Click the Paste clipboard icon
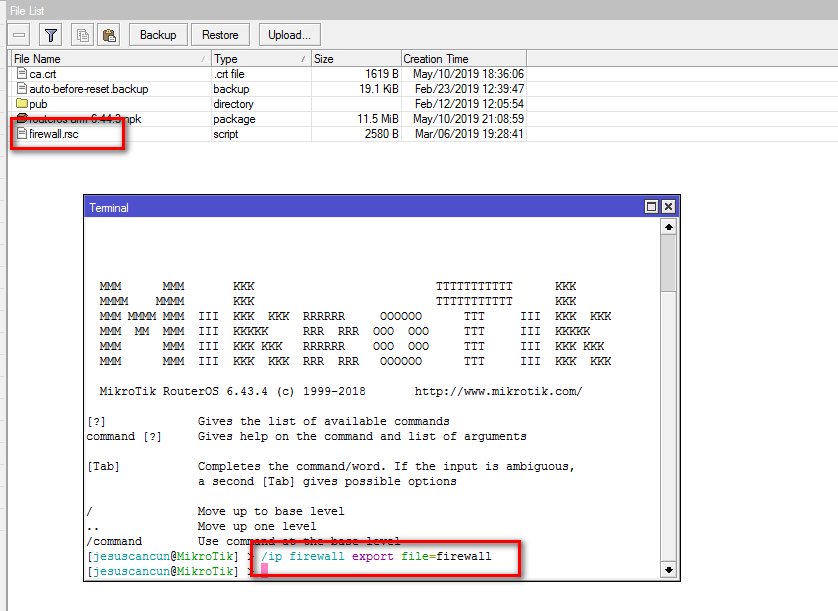This screenshot has height=611, width=838. (x=109, y=35)
